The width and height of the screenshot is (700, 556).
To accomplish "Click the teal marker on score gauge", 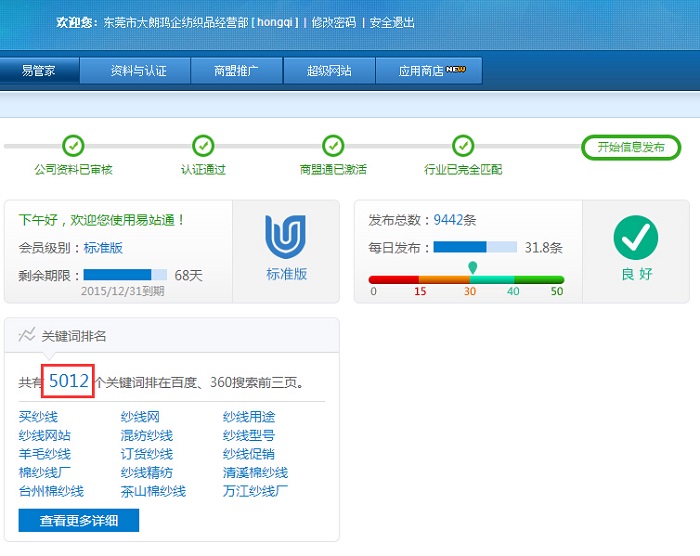I will [472, 268].
